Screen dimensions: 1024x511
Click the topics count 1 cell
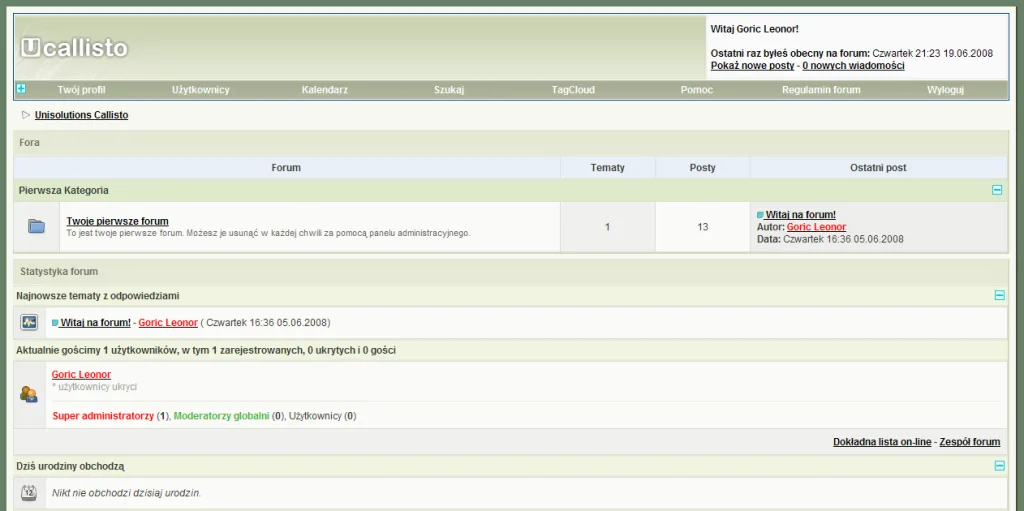pos(607,227)
